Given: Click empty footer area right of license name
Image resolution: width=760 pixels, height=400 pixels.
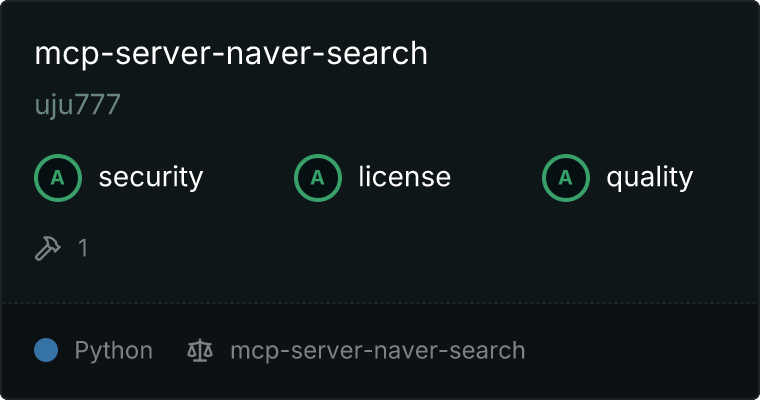Looking at the screenshot, I should point(640,351).
